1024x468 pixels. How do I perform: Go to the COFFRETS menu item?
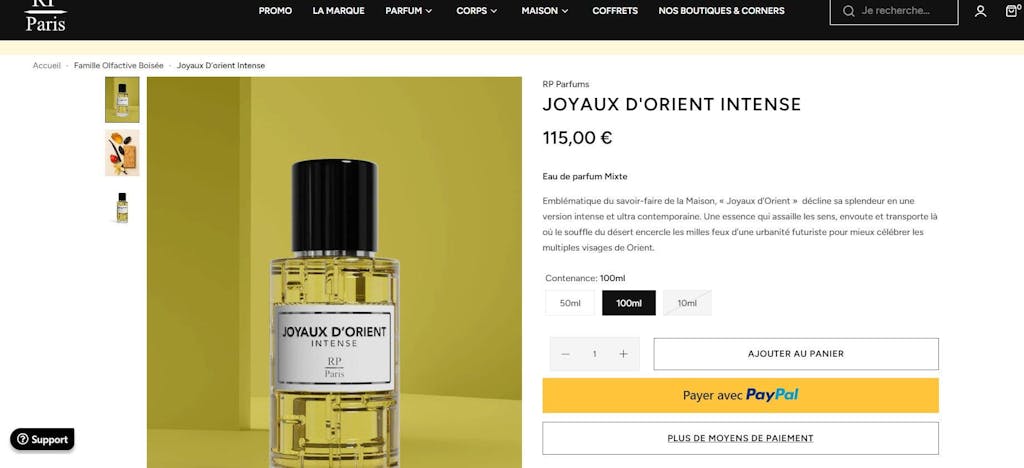(x=615, y=11)
